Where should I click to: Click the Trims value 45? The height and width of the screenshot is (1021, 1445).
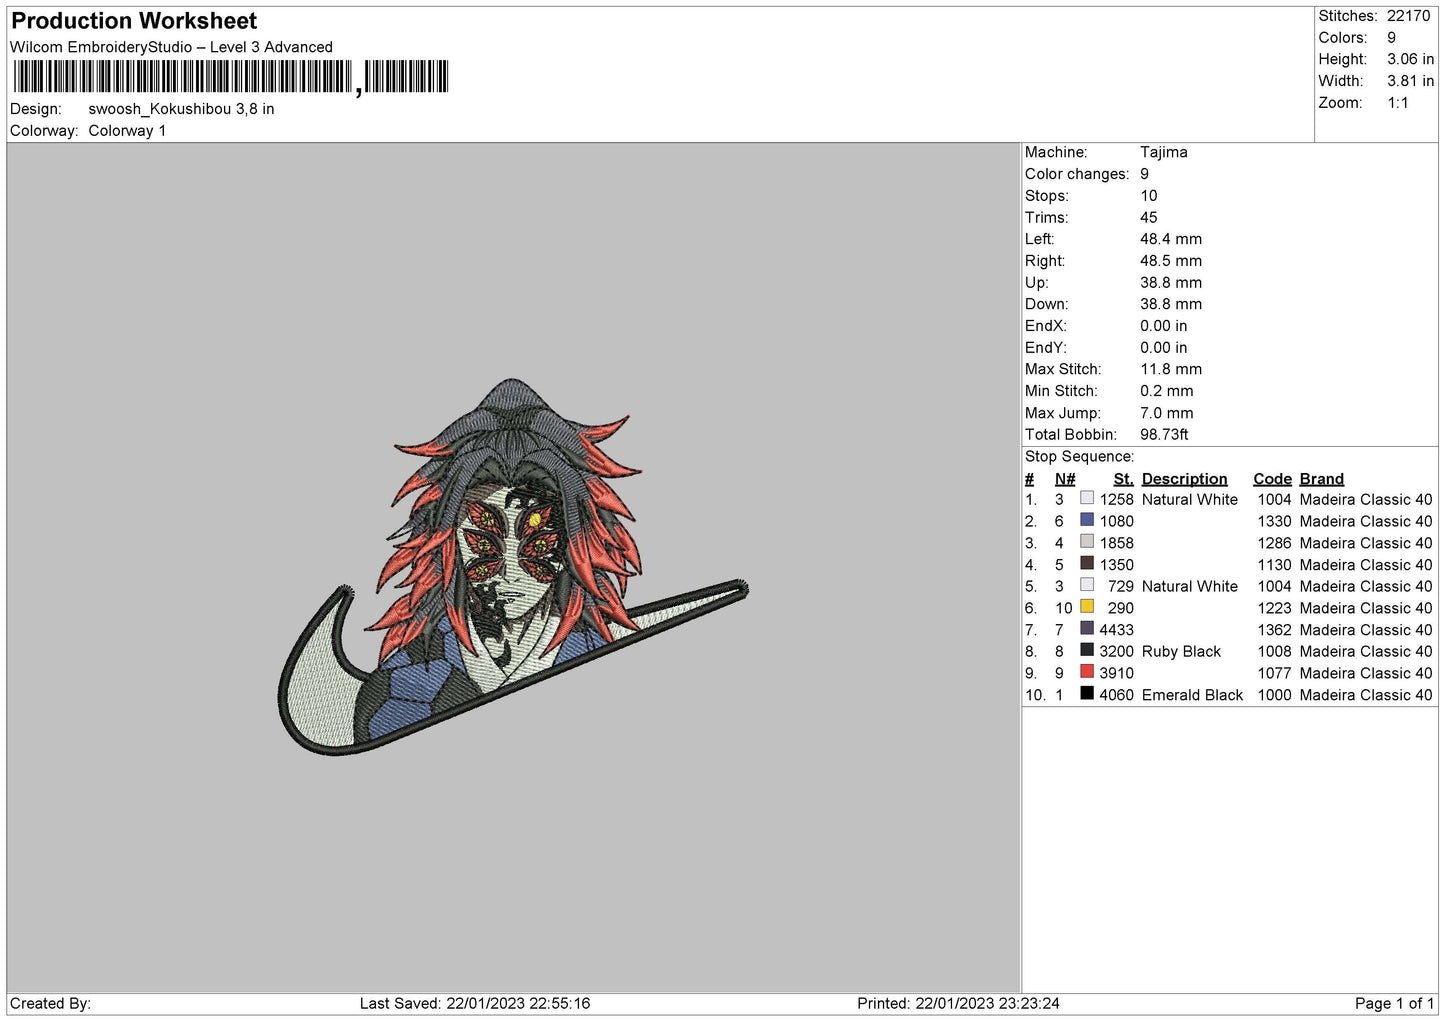coord(1149,217)
